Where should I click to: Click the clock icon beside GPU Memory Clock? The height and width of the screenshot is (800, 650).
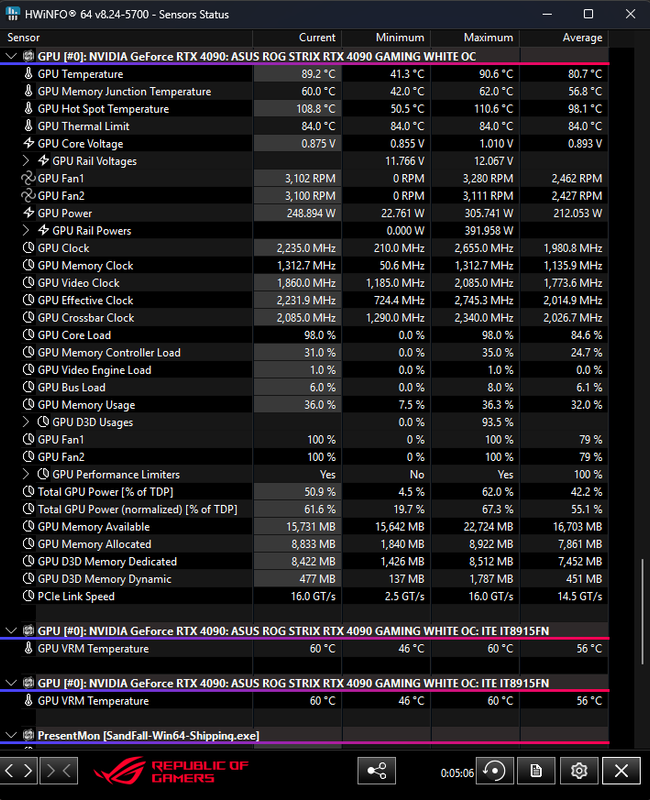29,265
